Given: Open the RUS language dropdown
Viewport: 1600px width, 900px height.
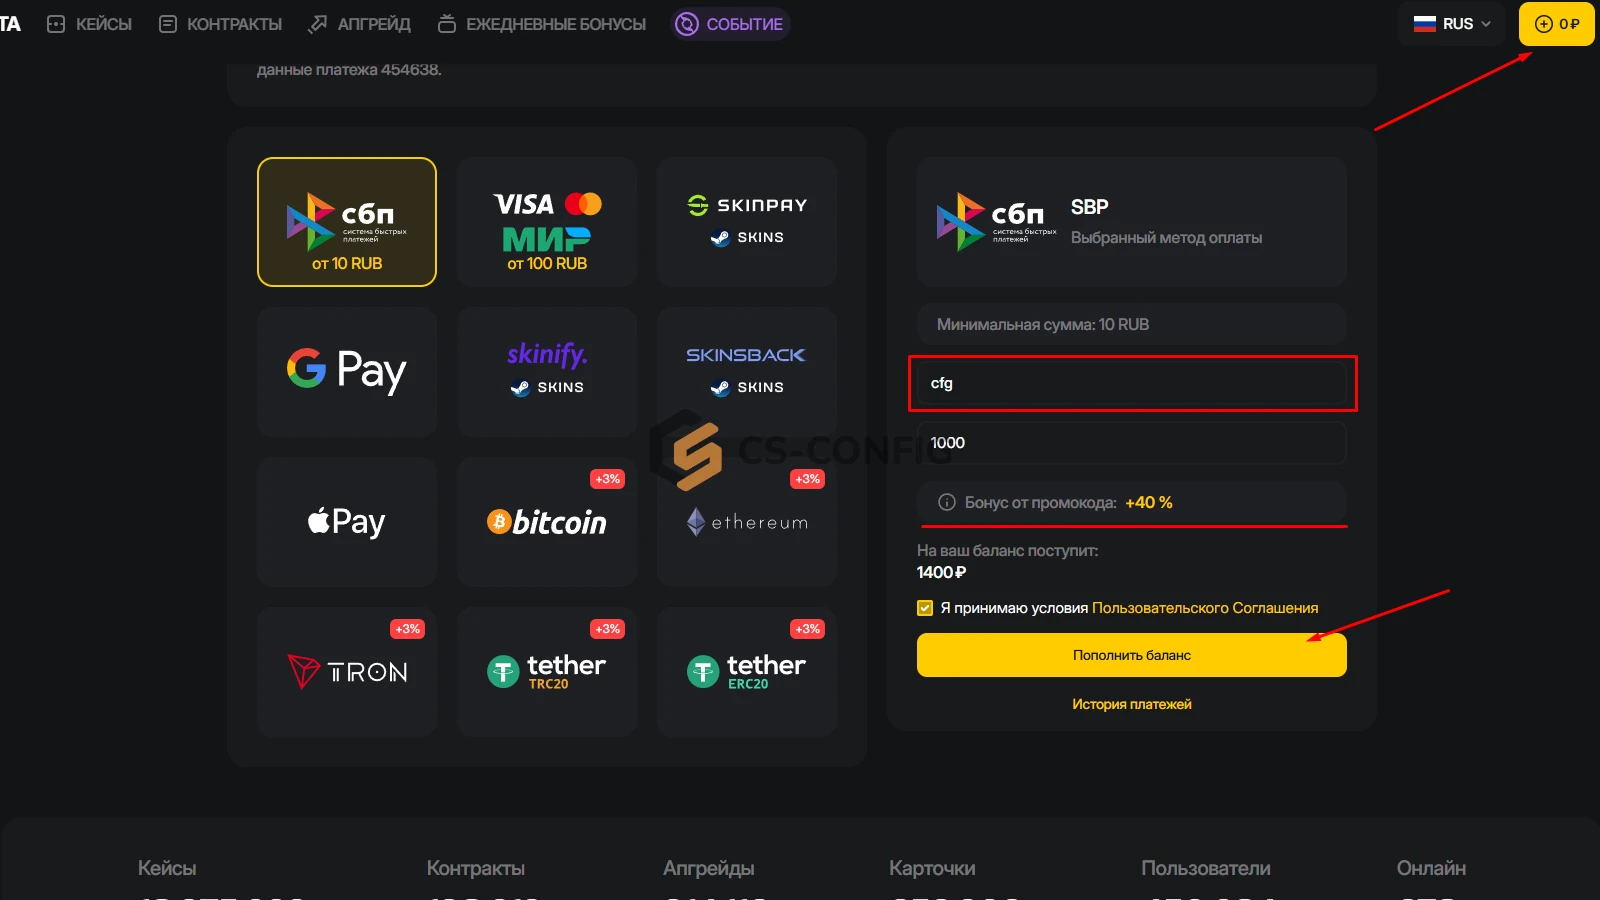Looking at the screenshot, I should coord(1452,24).
